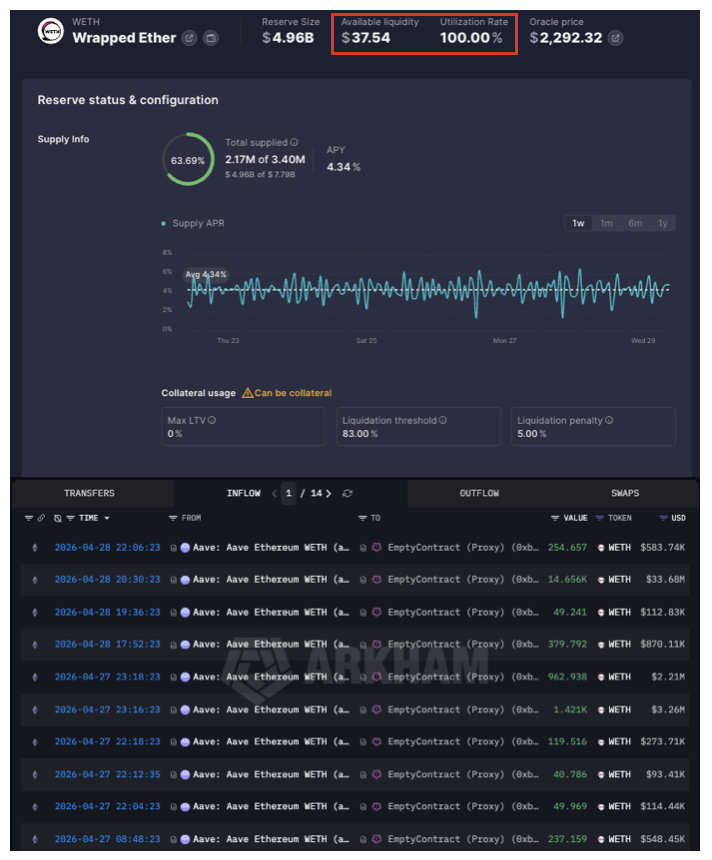Click the WETH token logo

tap(50, 31)
